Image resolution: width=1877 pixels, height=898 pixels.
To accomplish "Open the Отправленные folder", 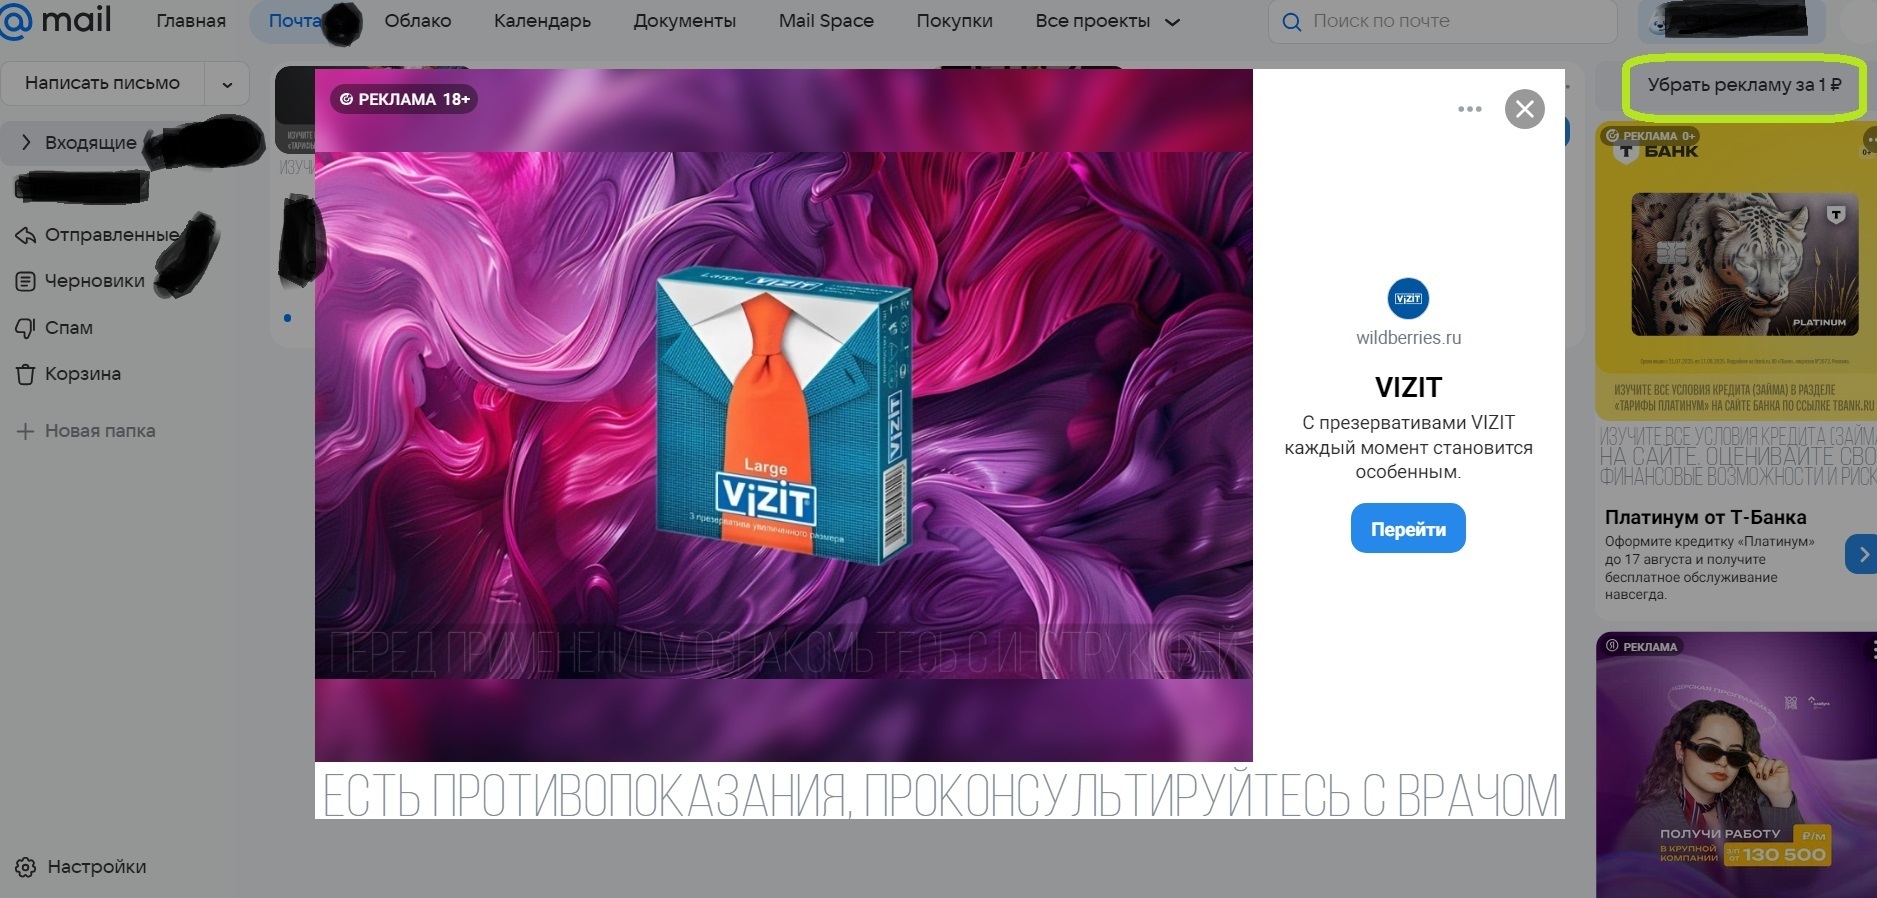I will pyautogui.click(x=111, y=235).
